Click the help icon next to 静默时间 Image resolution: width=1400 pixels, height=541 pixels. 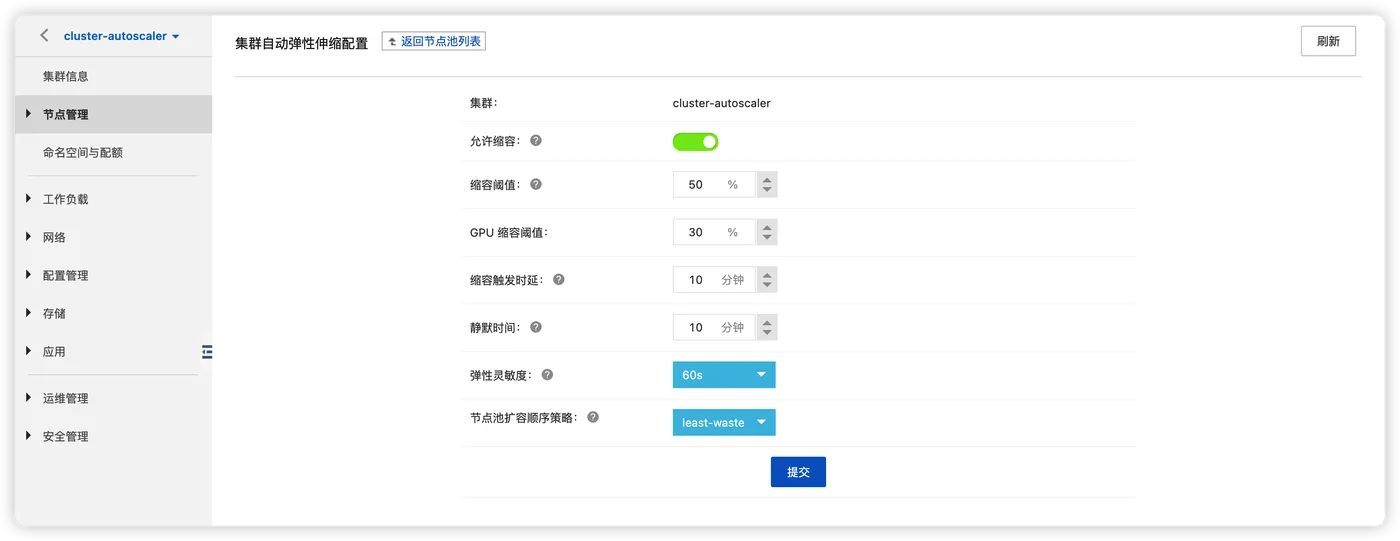536,327
